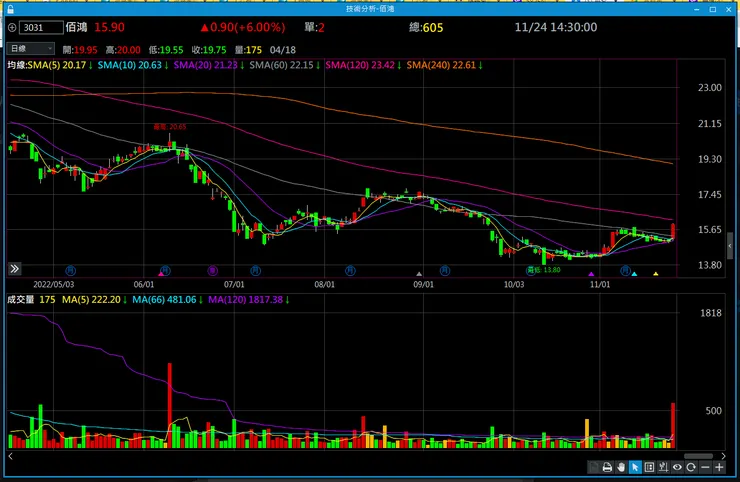The width and height of the screenshot is (740, 482).
Task: Click the MA(5) 222.20 volume label
Action: 94,299
